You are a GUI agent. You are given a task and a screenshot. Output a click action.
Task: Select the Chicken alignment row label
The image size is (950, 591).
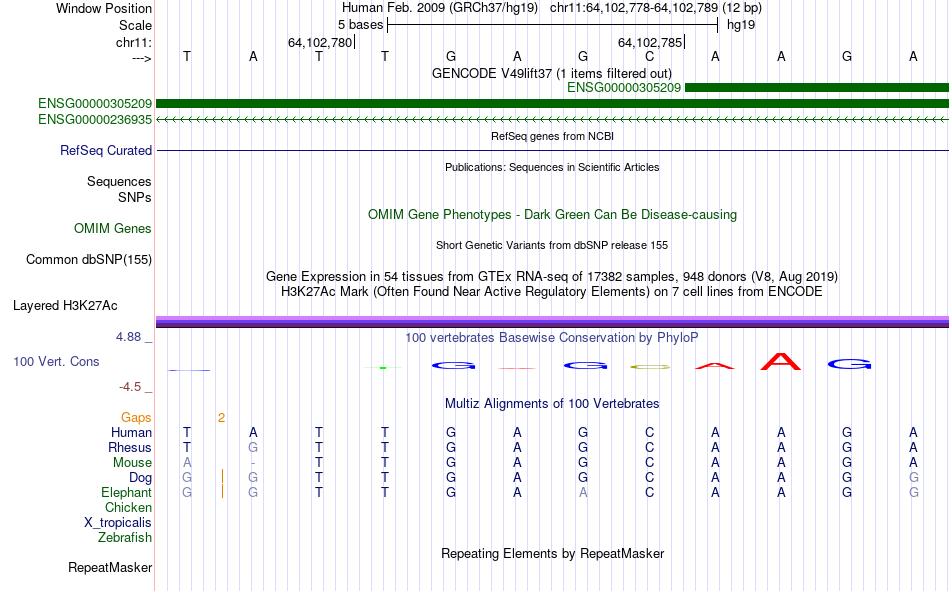(128, 507)
